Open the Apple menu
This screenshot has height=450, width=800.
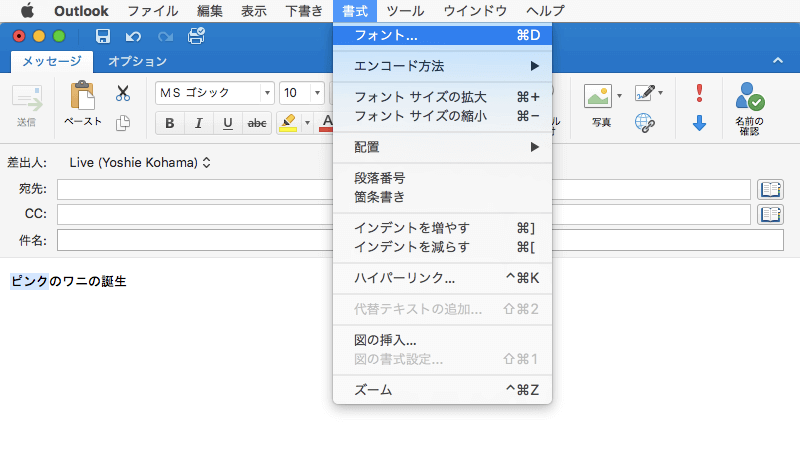28,11
